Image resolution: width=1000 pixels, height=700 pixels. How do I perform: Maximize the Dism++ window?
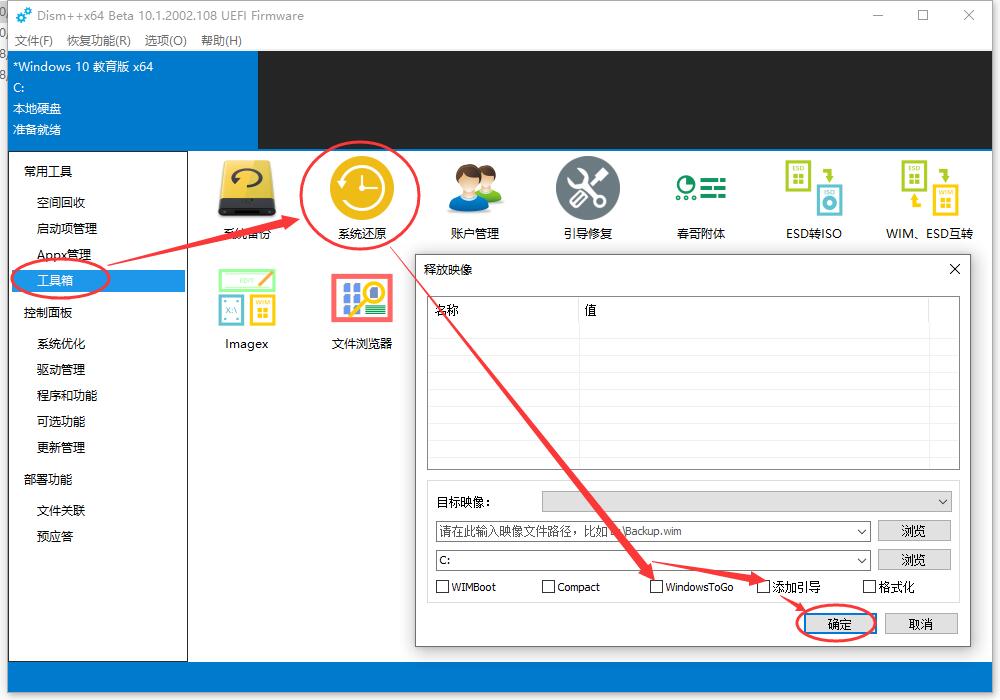coord(923,15)
